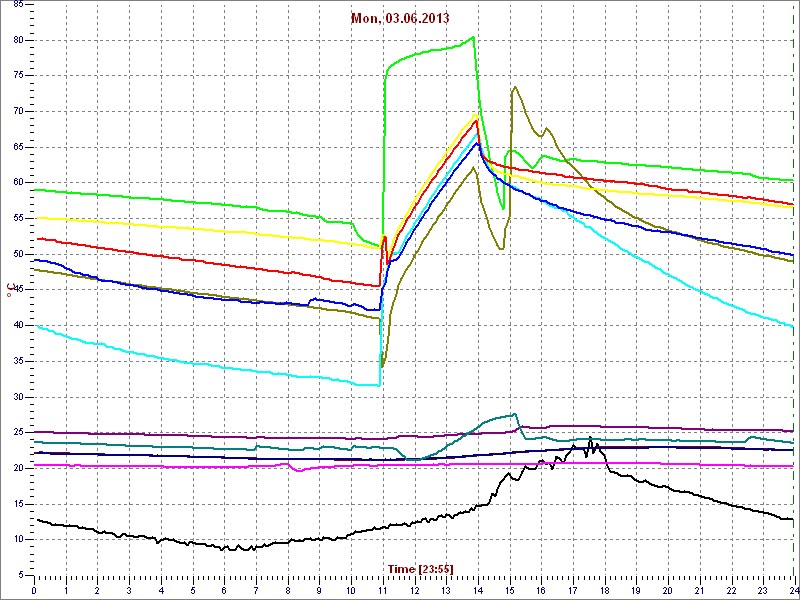This screenshot has width=800, height=600.
Task: Pick the hour "3" label on time axis
Action: [x=129, y=590]
